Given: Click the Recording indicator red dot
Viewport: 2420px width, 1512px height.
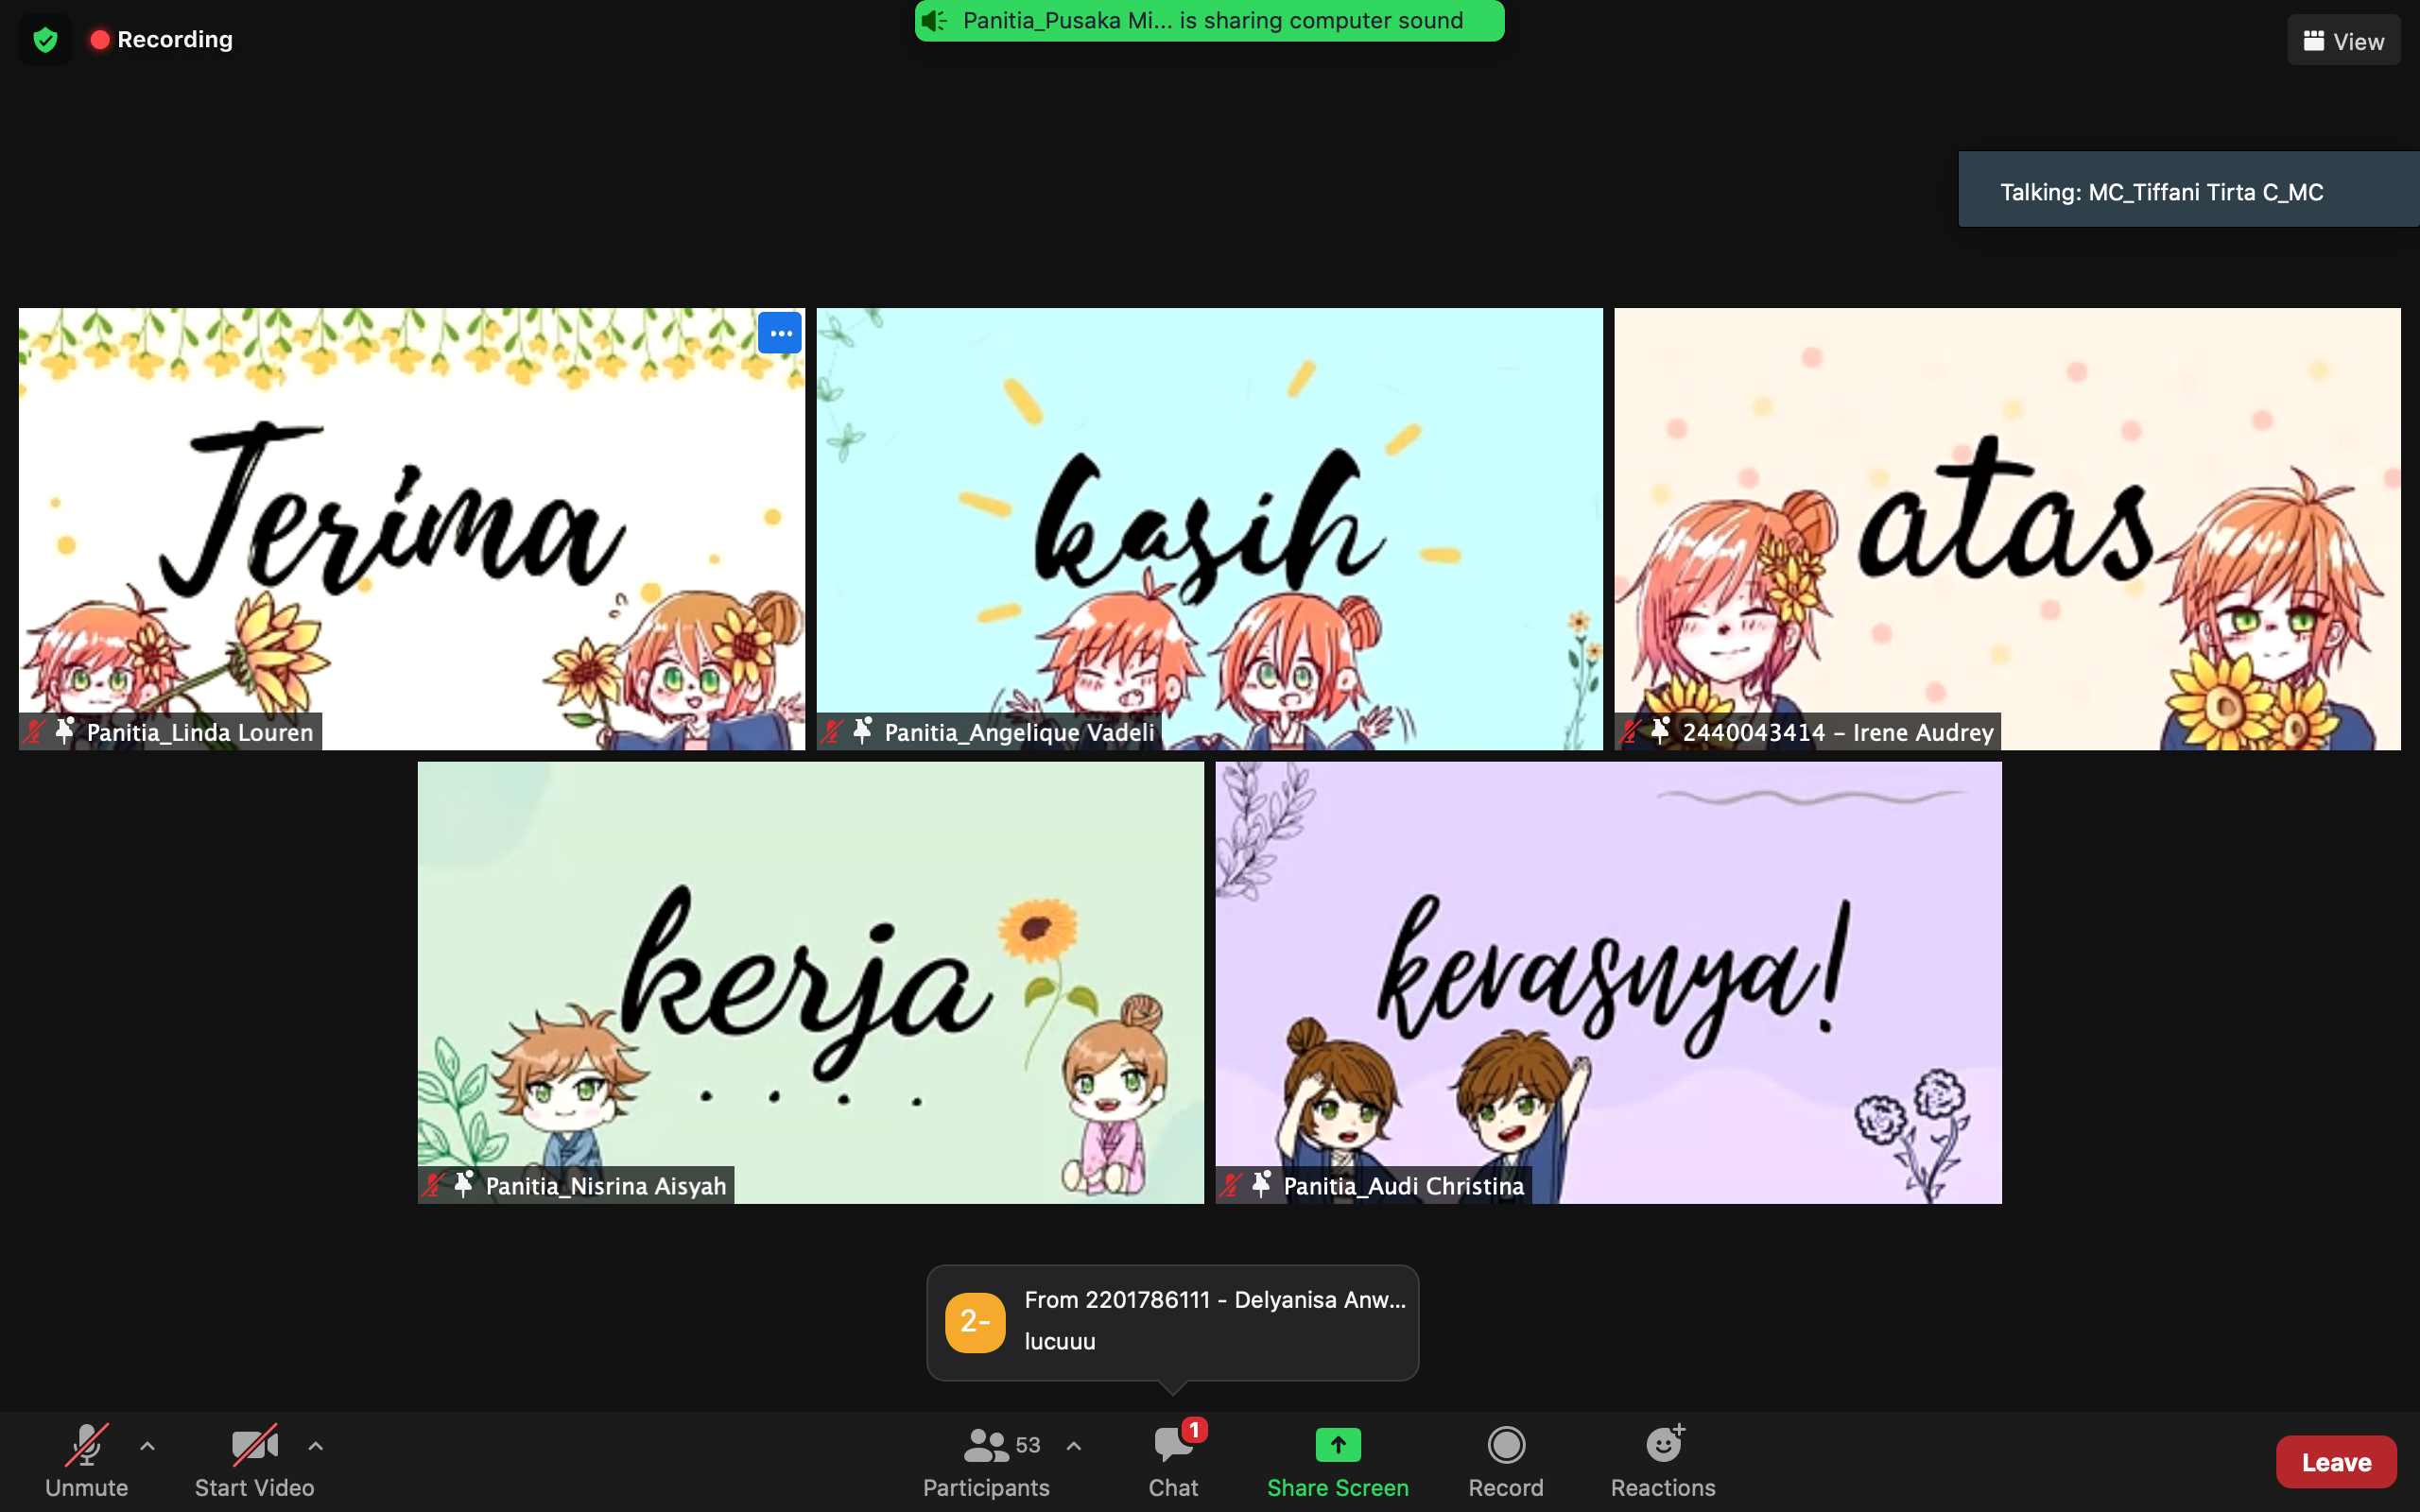Looking at the screenshot, I should click(99, 40).
